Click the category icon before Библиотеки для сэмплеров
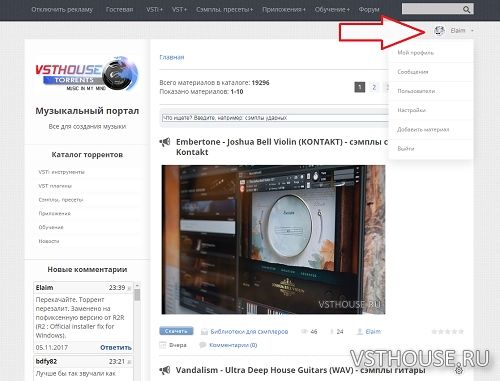 204,331
